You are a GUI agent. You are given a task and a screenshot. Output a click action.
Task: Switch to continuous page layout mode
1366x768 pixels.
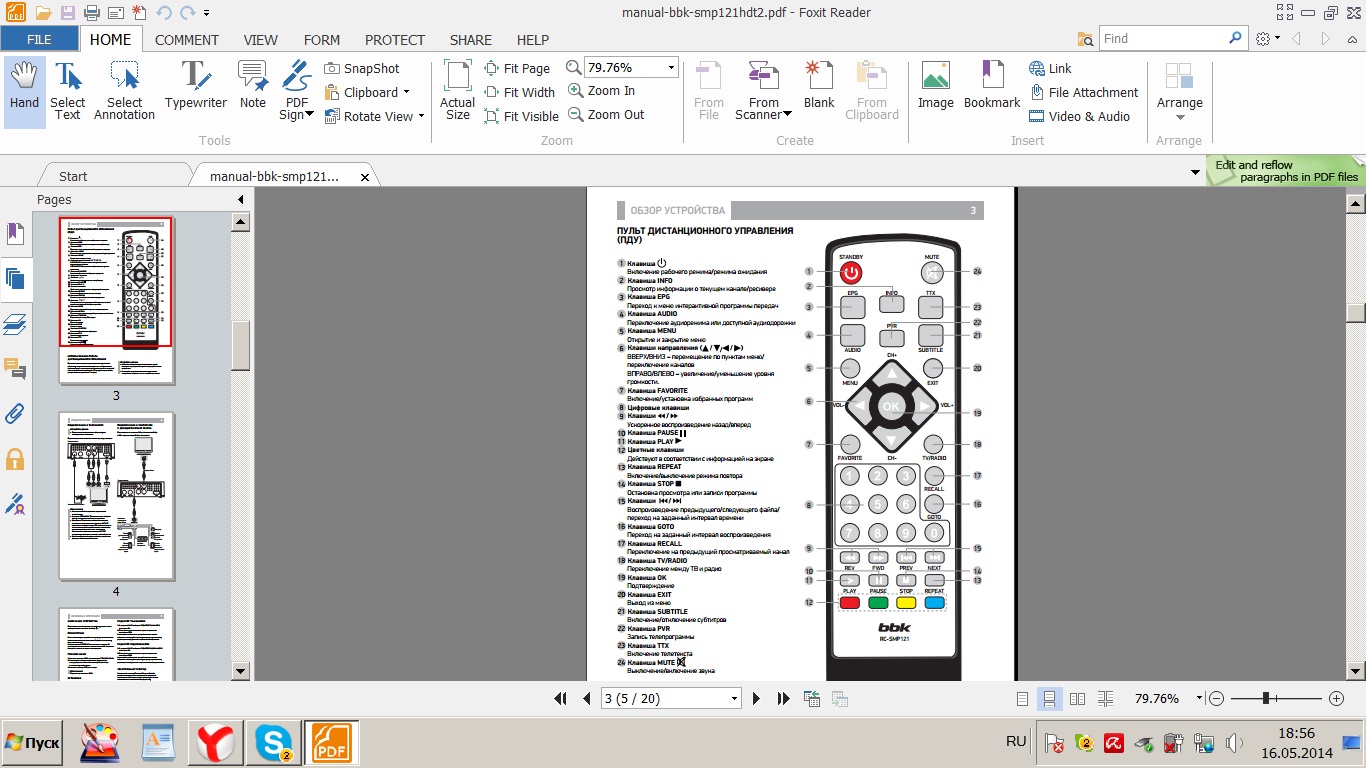(1049, 699)
